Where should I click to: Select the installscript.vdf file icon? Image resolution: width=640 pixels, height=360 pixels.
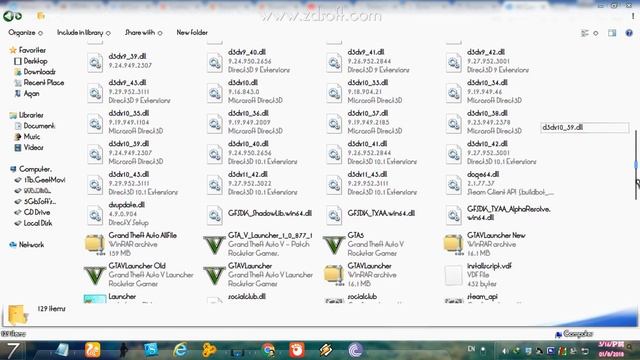453,275
